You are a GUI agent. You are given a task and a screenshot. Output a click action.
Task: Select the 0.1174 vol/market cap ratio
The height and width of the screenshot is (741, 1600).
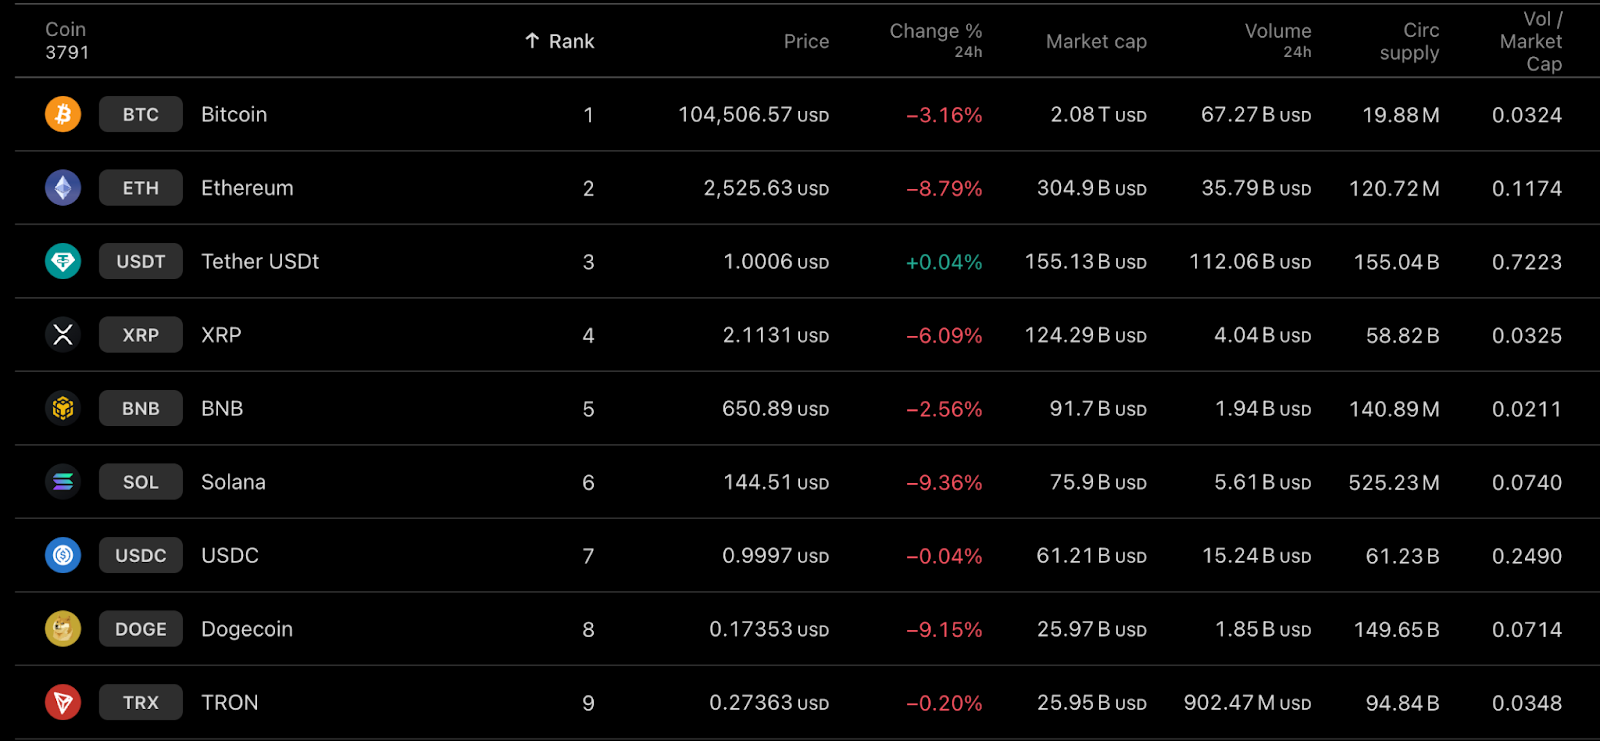click(x=1527, y=188)
